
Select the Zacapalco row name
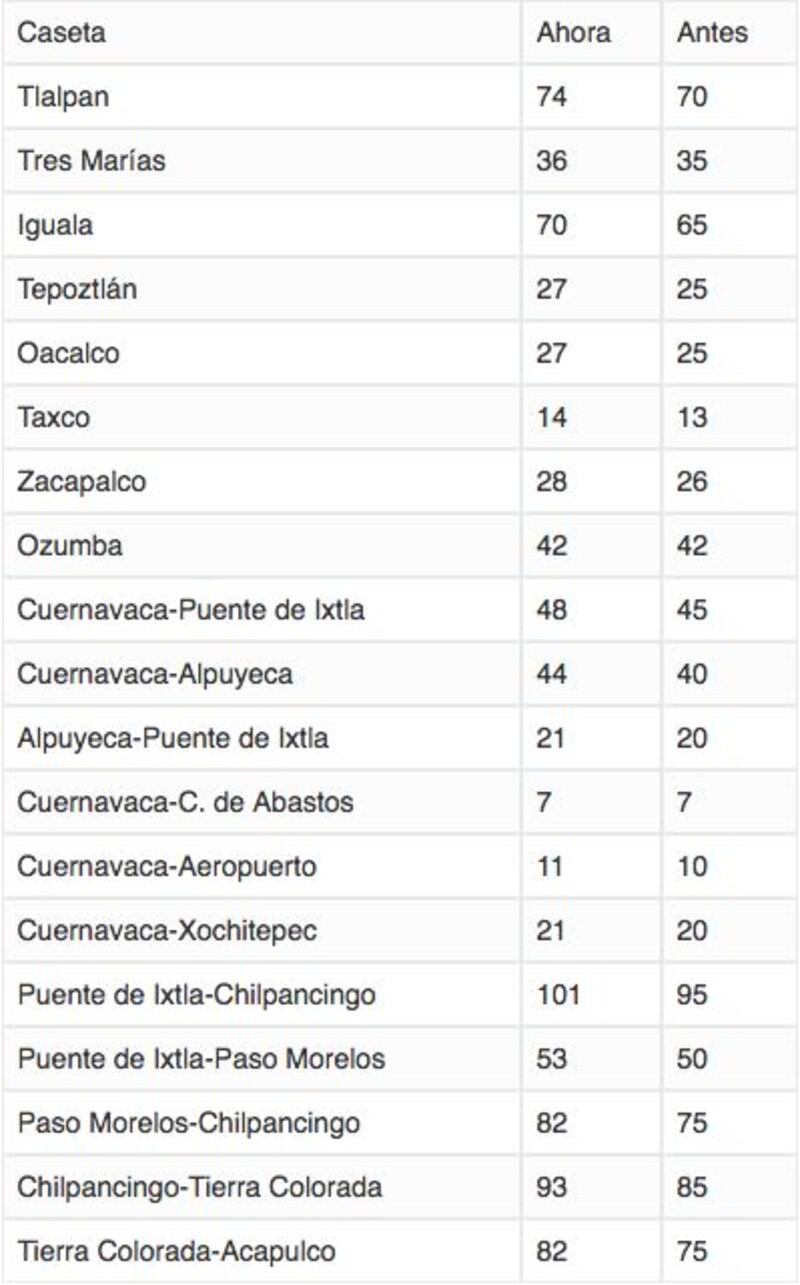(x=81, y=481)
